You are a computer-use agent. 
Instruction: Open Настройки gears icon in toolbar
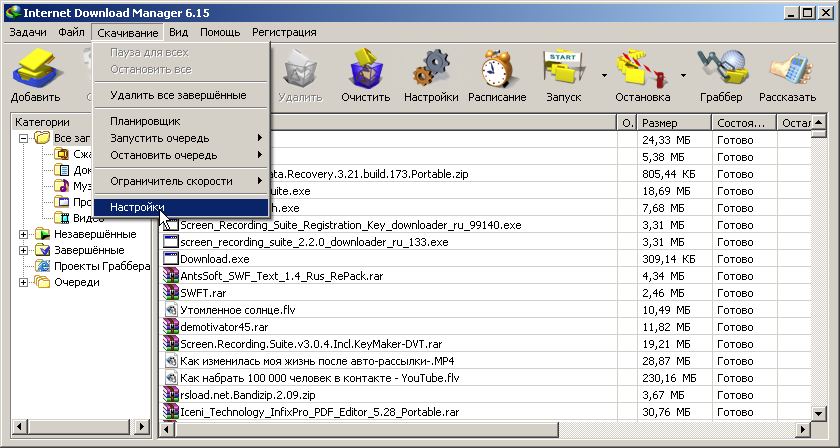click(x=431, y=68)
